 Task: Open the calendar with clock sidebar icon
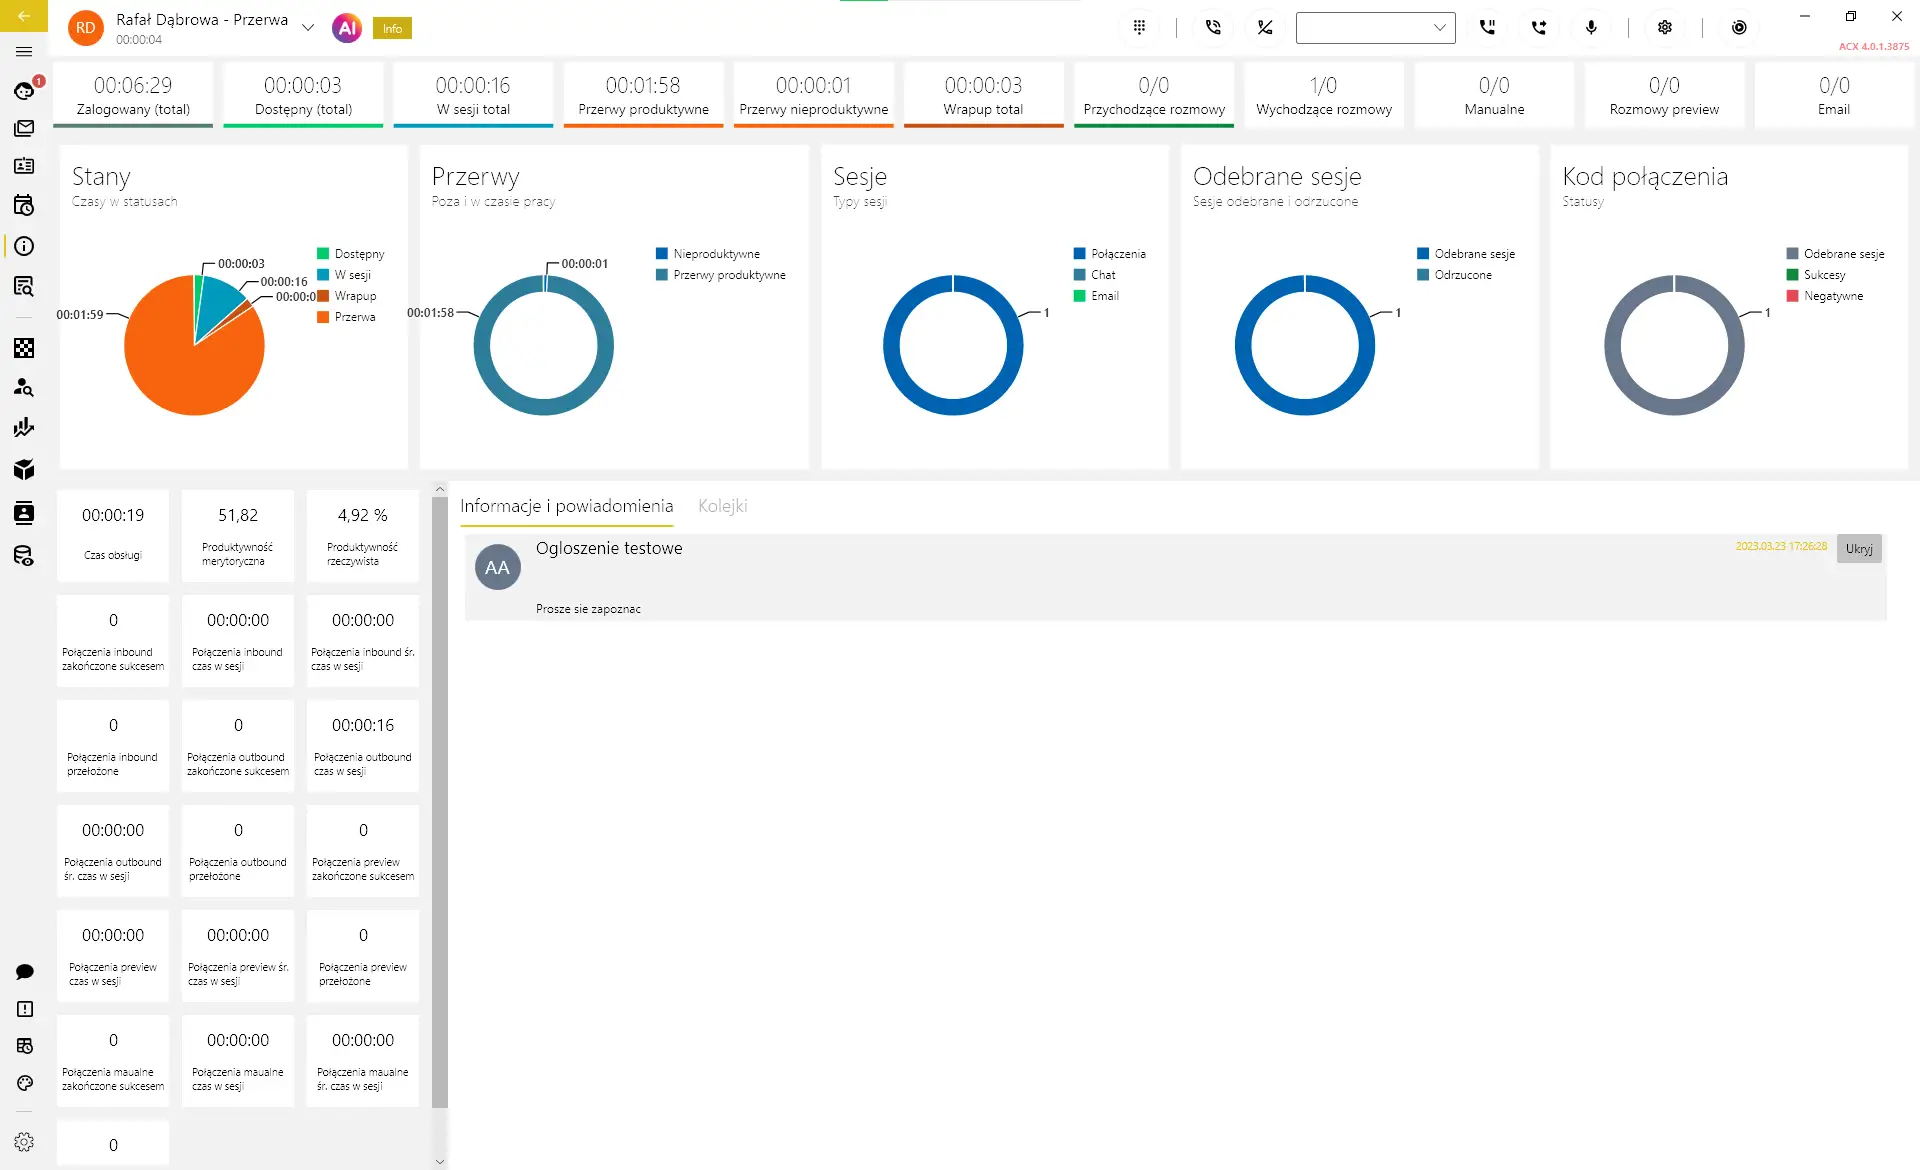click(24, 205)
